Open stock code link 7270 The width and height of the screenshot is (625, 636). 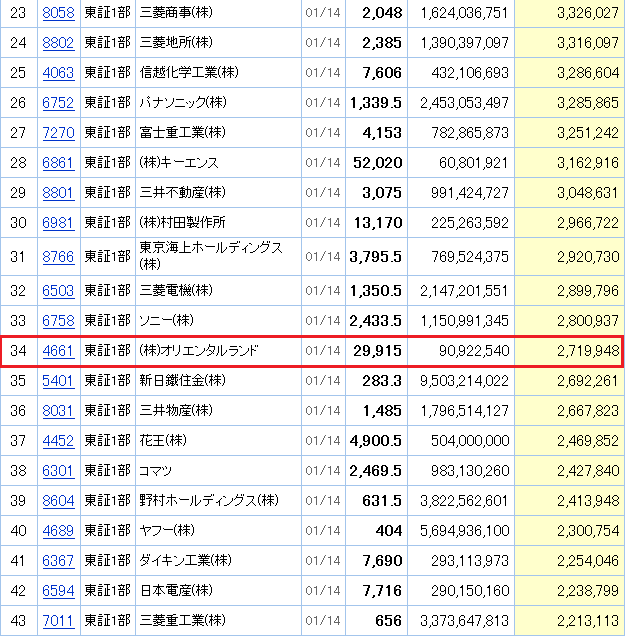pyautogui.click(x=58, y=133)
